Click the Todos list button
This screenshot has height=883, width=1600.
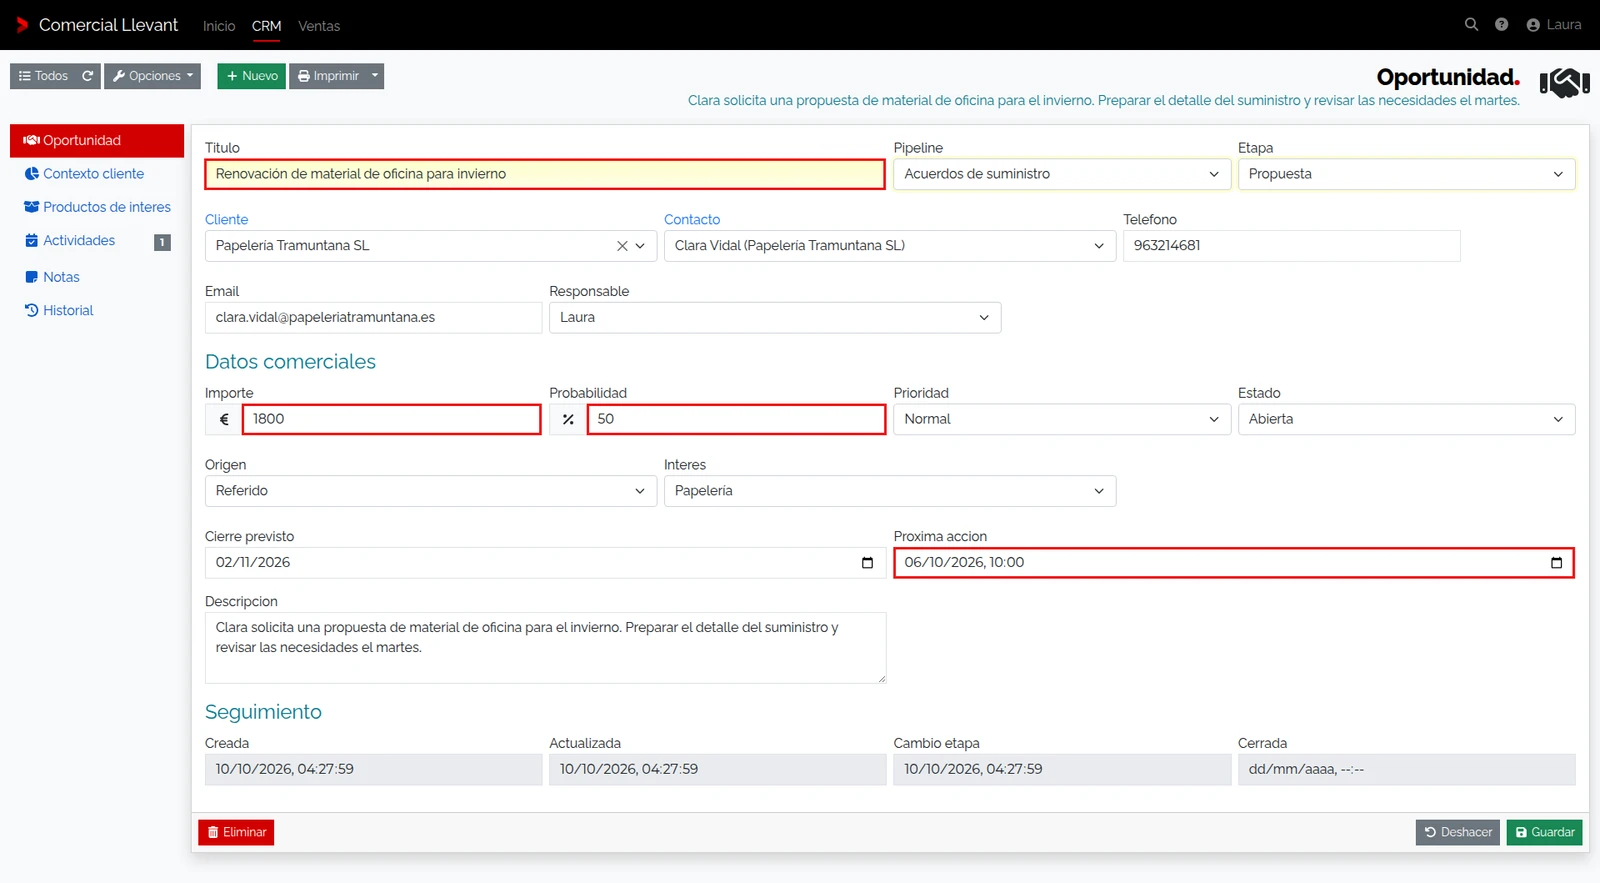(x=43, y=76)
